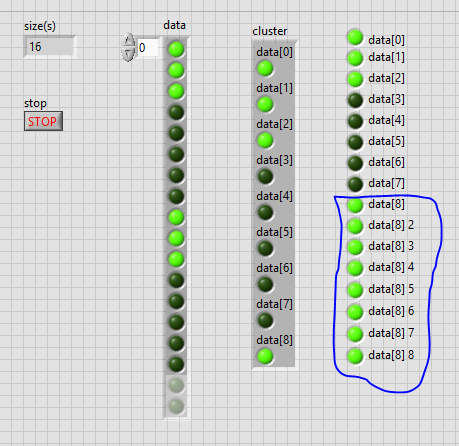Click the red STOP button
Viewport: 459px width, 446px height.
coord(43,121)
